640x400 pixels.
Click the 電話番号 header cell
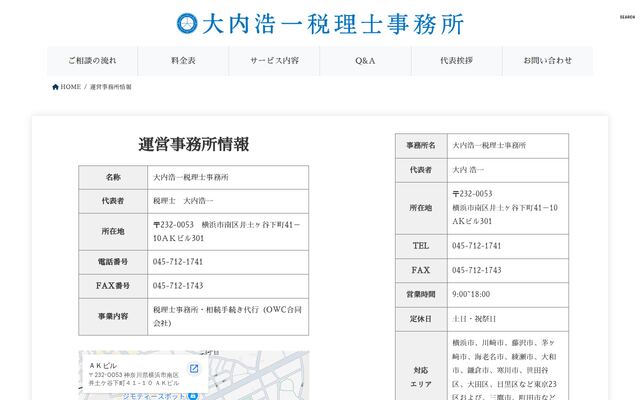113,262
